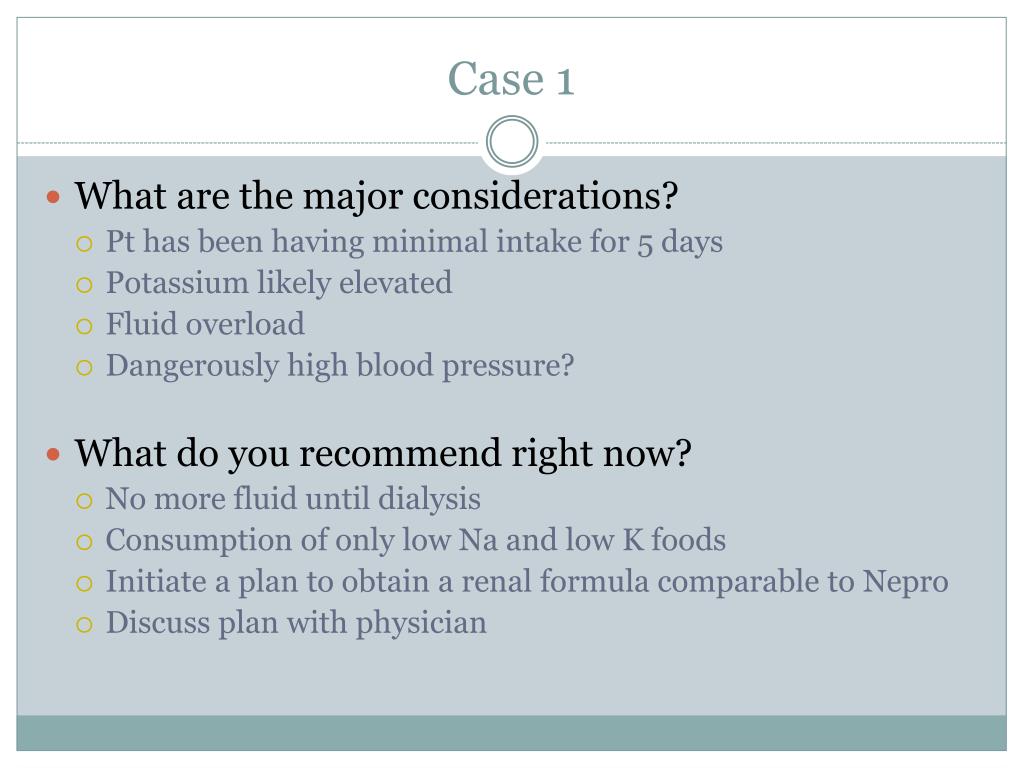
Task: Click the Case 1 slide title
Action: (511, 79)
